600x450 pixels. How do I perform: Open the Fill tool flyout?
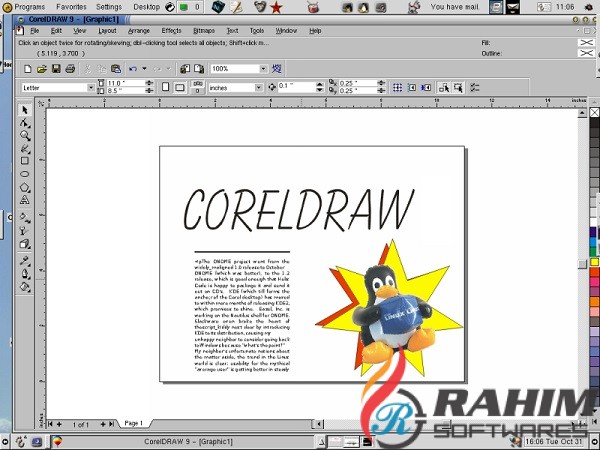click(25, 287)
